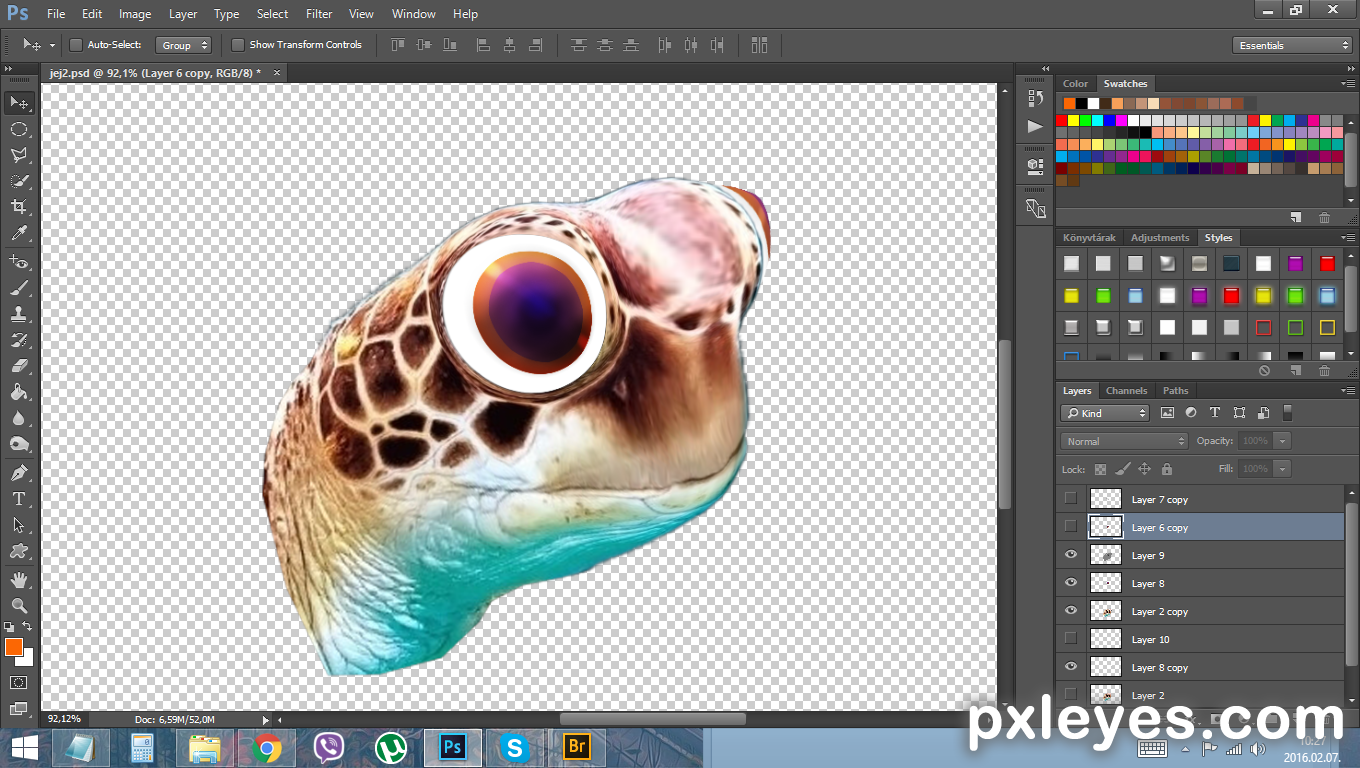1360x768 pixels.
Task: Select the History Brush tool
Action: coord(19,340)
